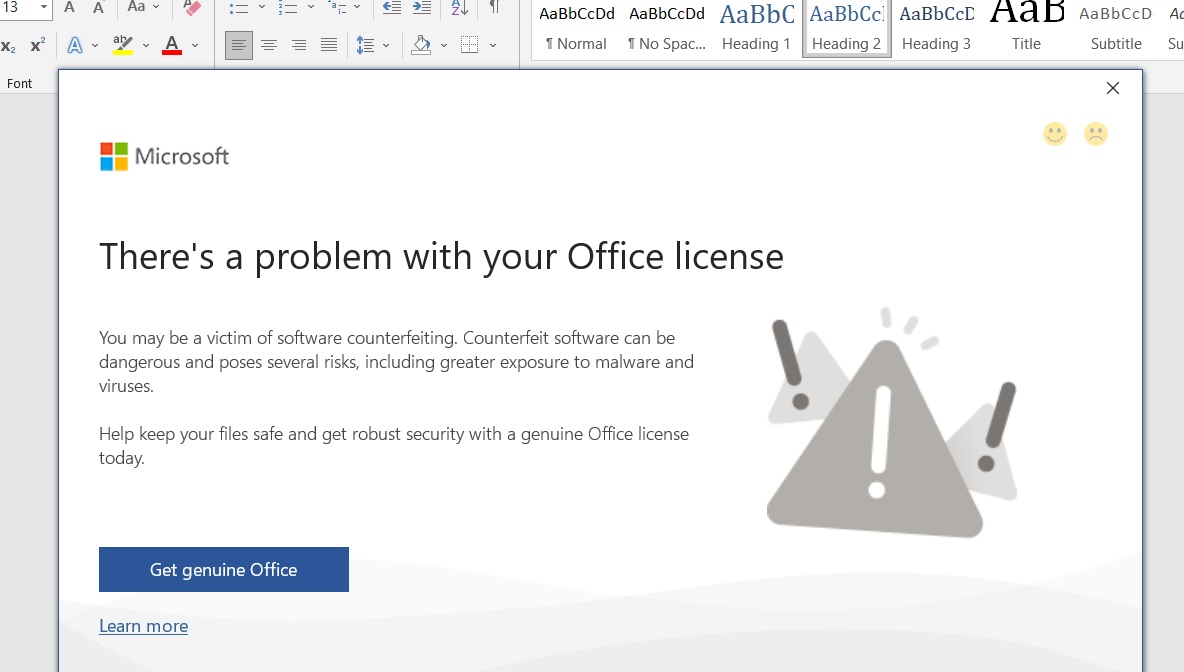This screenshot has width=1184, height=672.
Task: Expand the multilevel list dropdown arrow
Action: click(357, 8)
